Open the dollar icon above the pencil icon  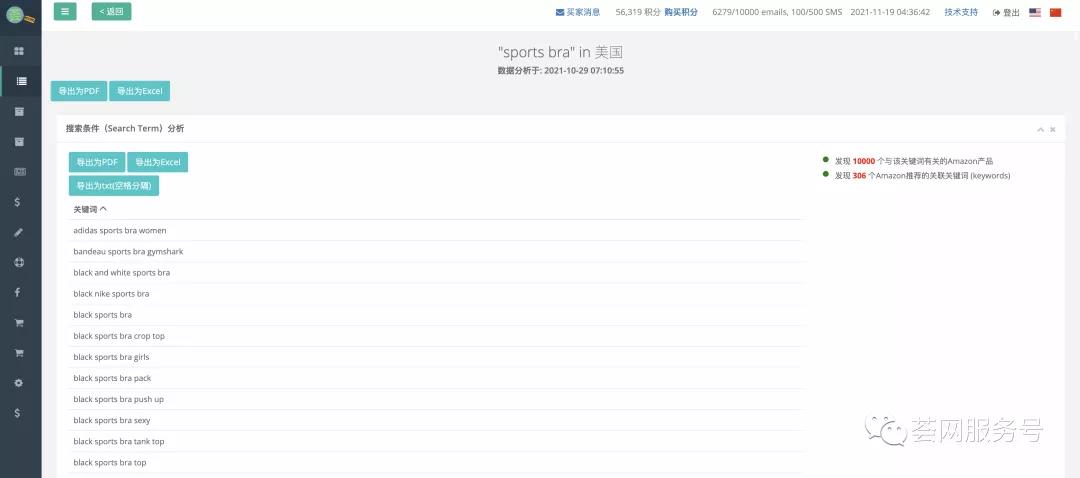(17, 202)
